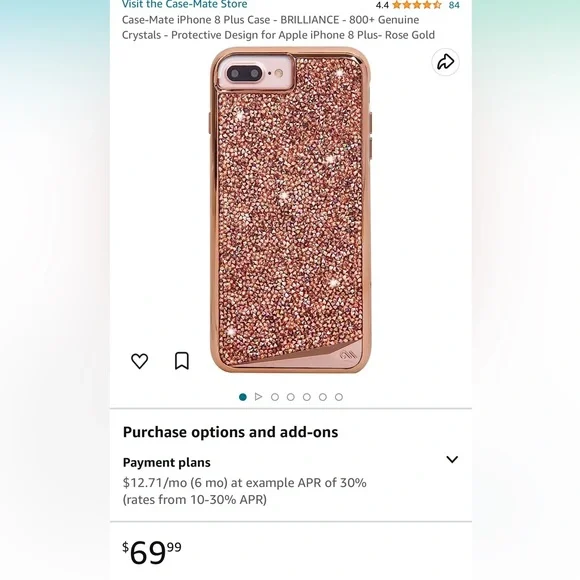Expand the Payment plans chevron
Image resolution: width=580 pixels, height=580 pixels.
coord(452,459)
